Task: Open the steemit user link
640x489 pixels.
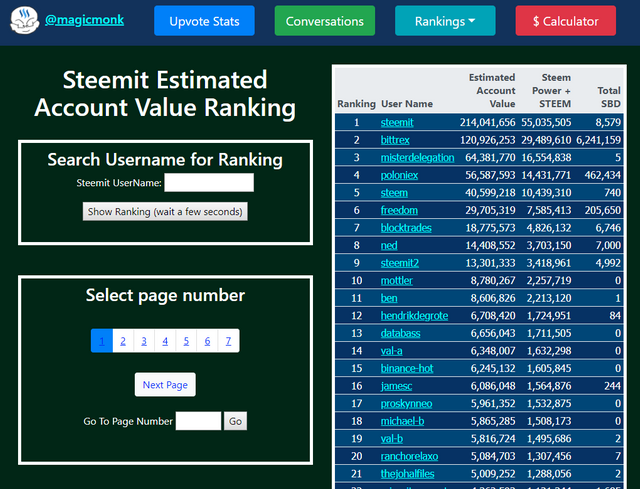Action: tap(397, 122)
